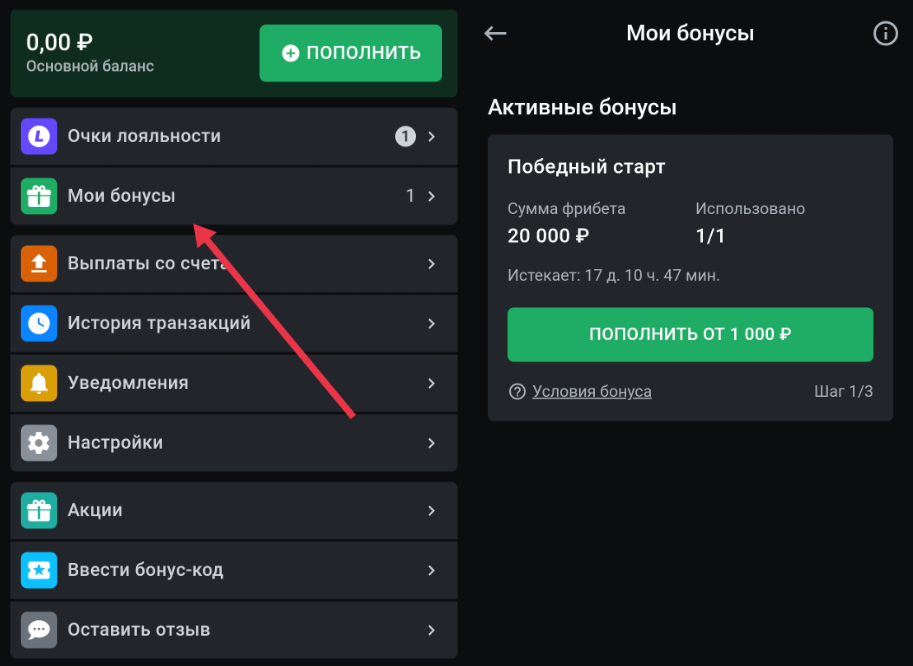913x666 pixels.
Task: Expand Оставить отзыв via its chevron
Action: tap(432, 630)
